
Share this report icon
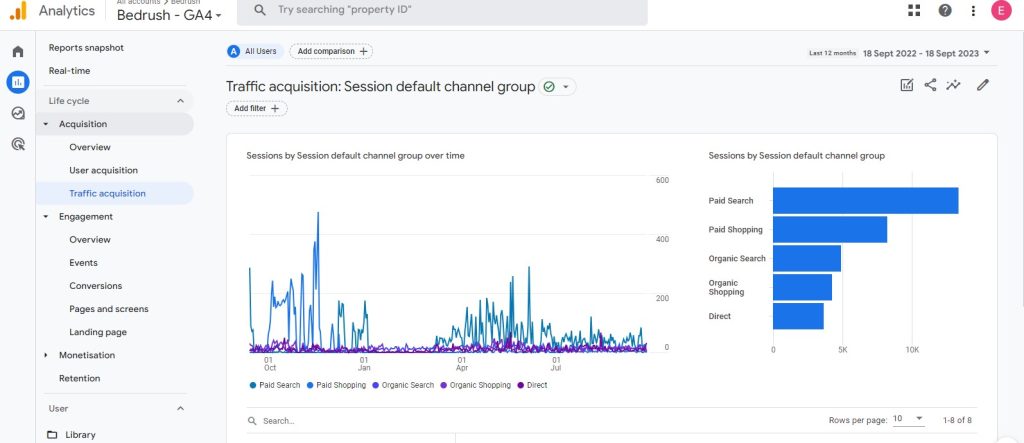tap(931, 85)
